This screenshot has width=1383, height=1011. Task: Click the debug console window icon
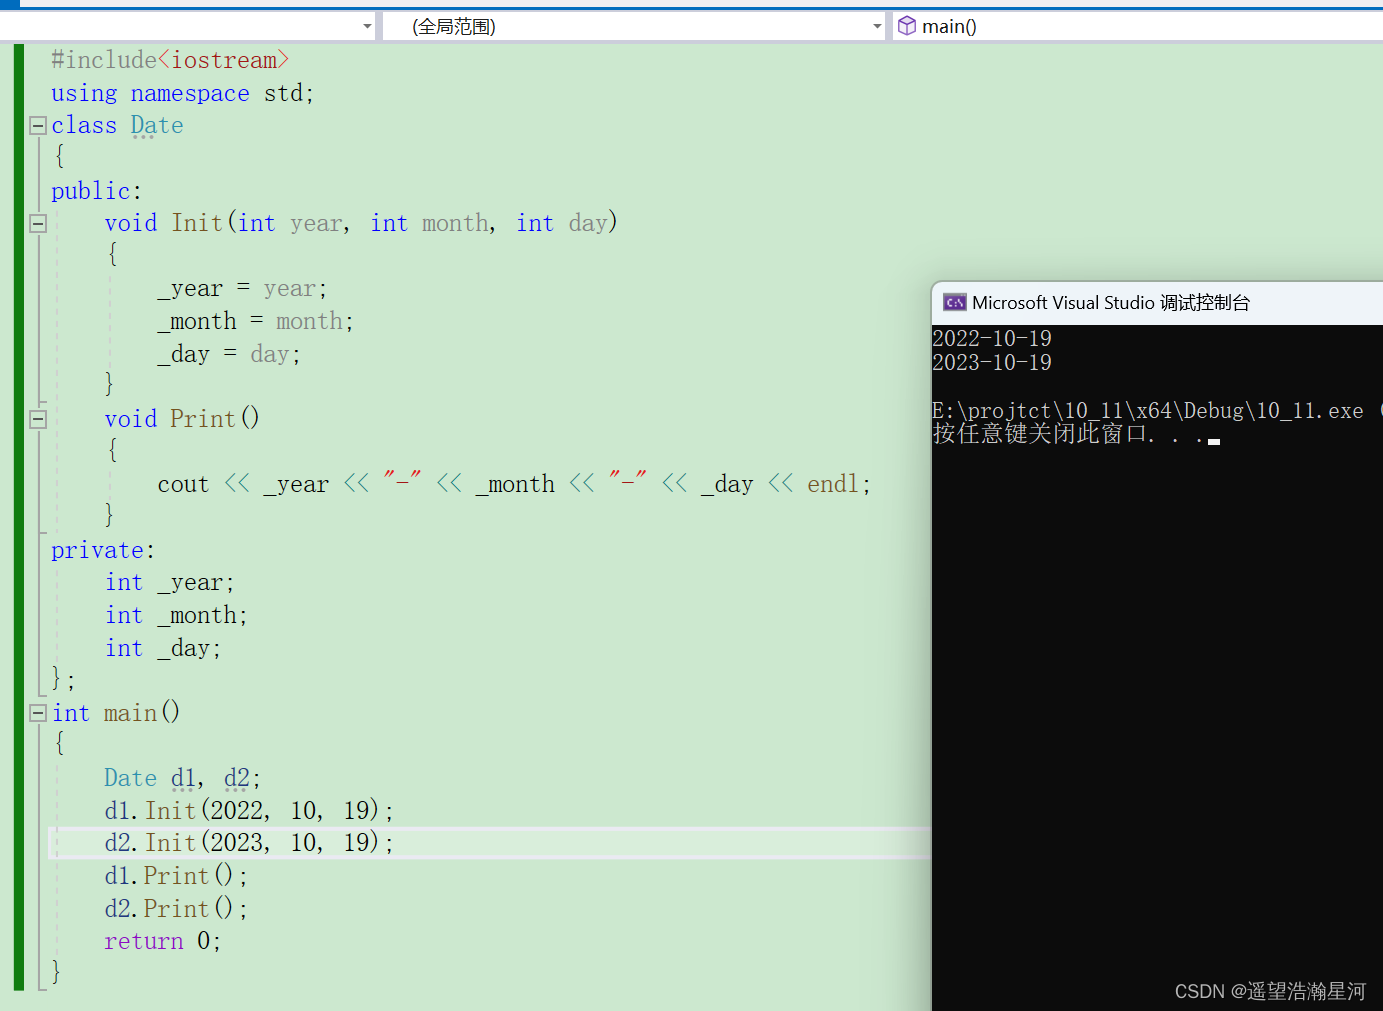954,302
